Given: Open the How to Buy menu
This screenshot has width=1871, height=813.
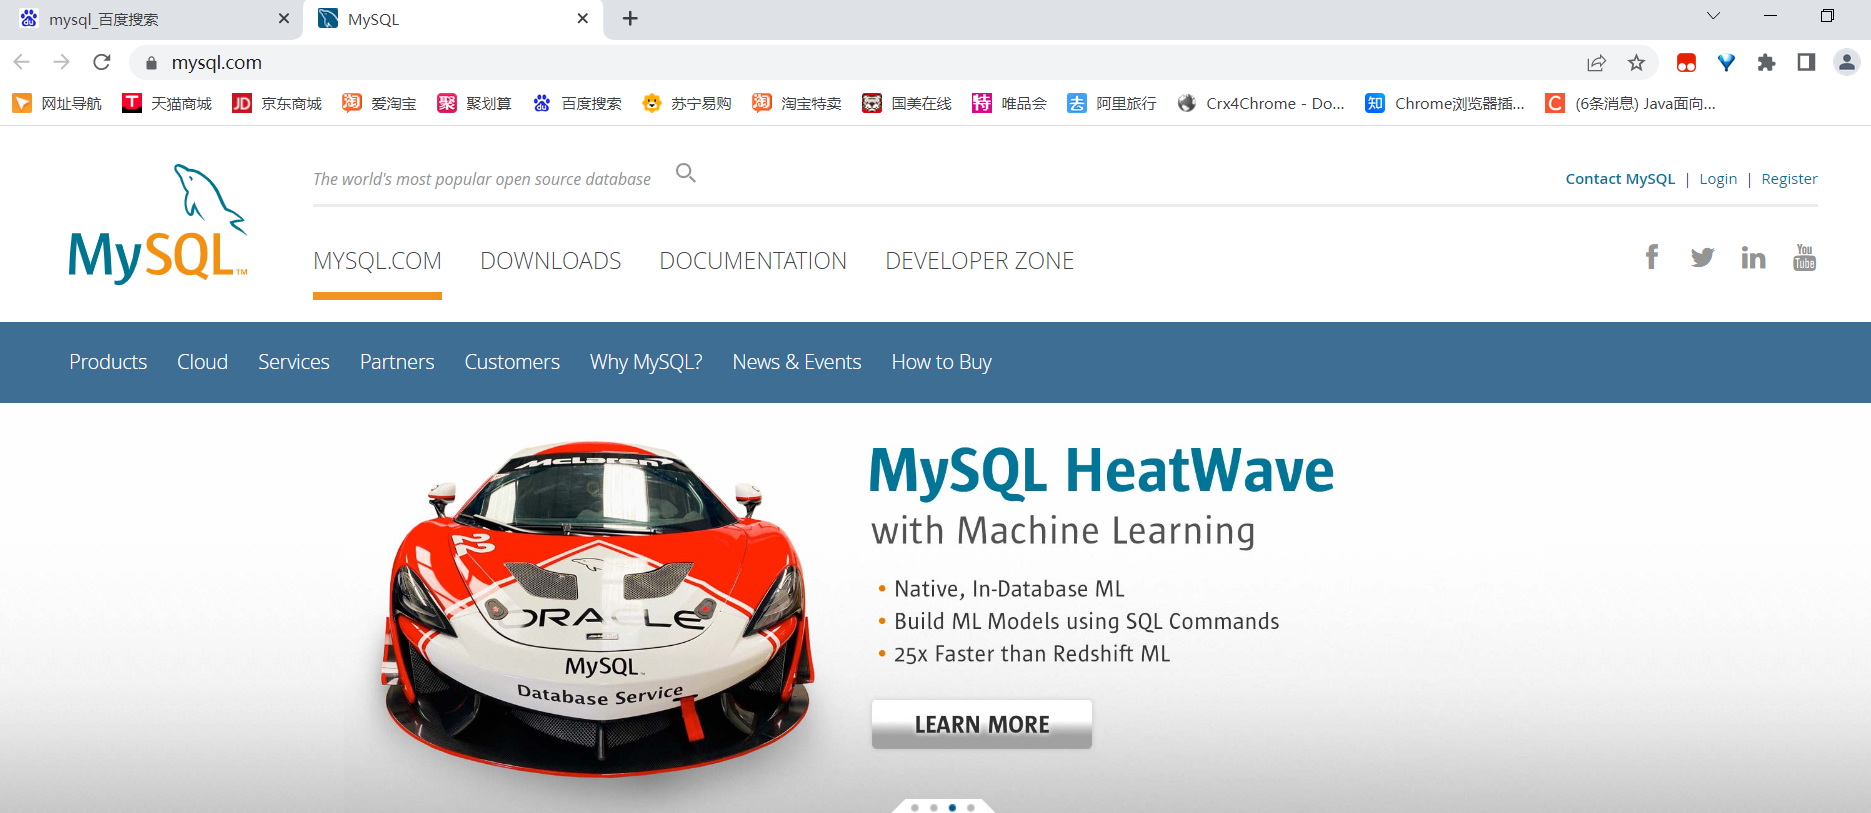Looking at the screenshot, I should pyautogui.click(x=942, y=362).
